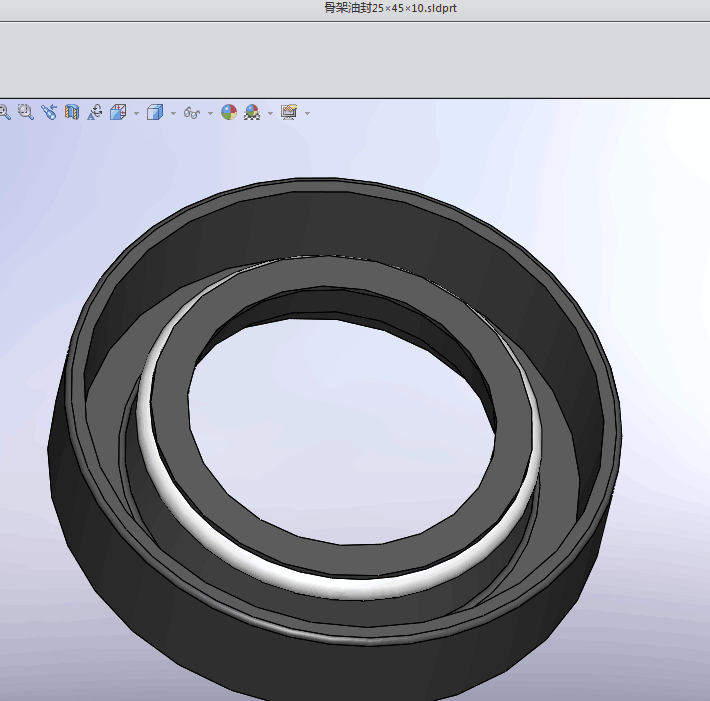
Task: Select the Zoom to Area tool
Action: 26,112
